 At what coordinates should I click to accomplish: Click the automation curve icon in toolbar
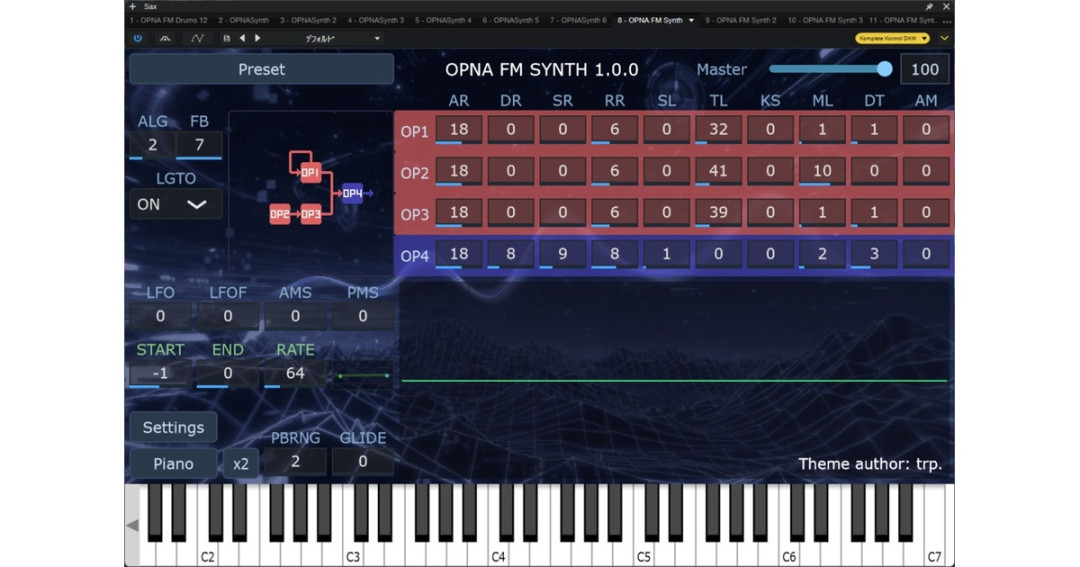pos(197,39)
